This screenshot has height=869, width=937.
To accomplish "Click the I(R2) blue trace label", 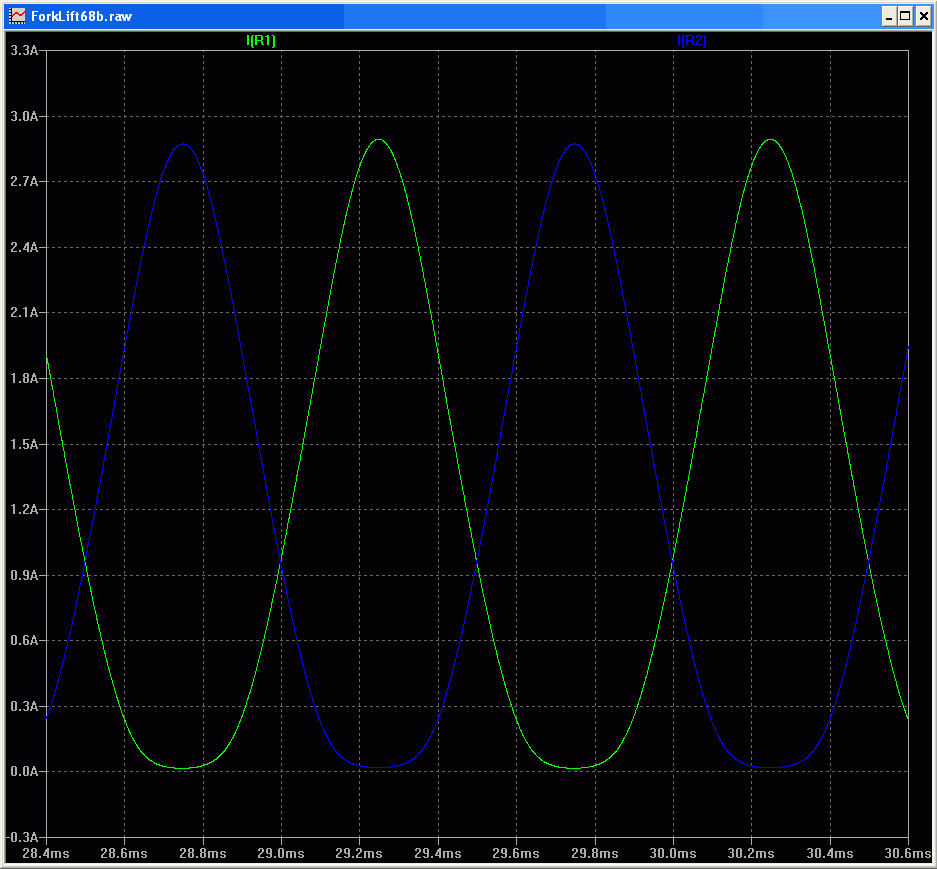I will [691, 41].
